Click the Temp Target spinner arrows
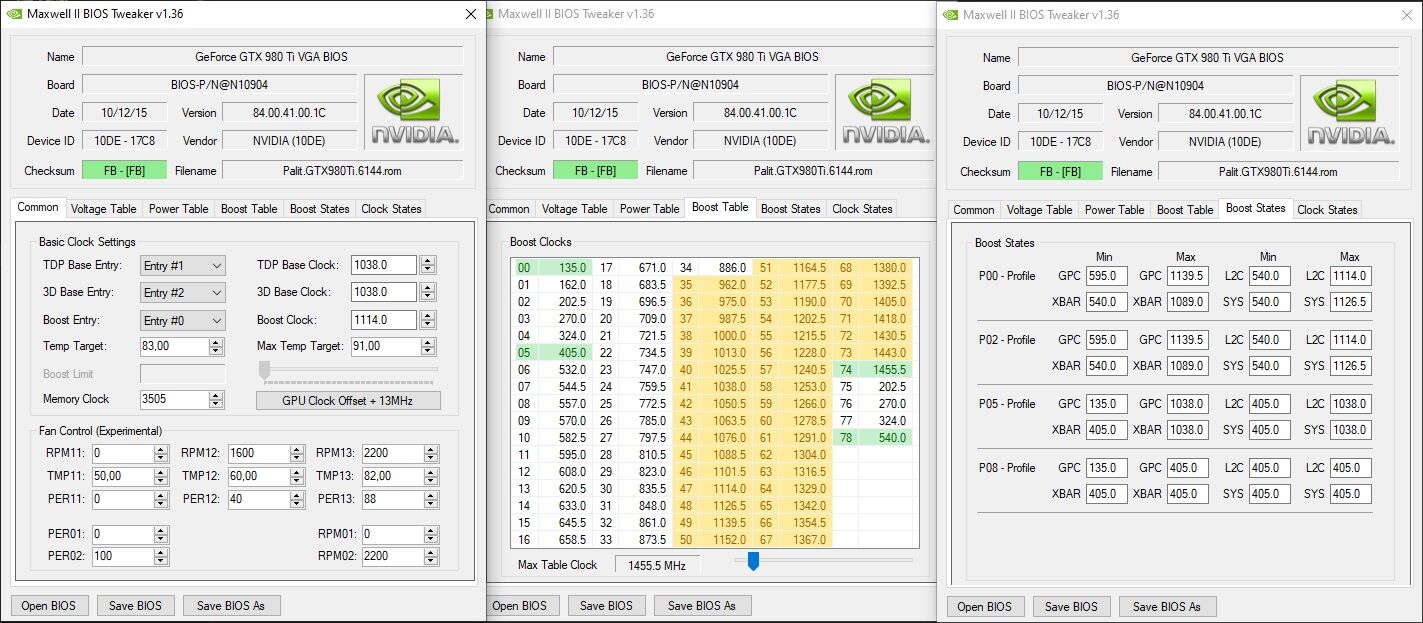Viewport: 1423px width, 623px height. [x=216, y=346]
